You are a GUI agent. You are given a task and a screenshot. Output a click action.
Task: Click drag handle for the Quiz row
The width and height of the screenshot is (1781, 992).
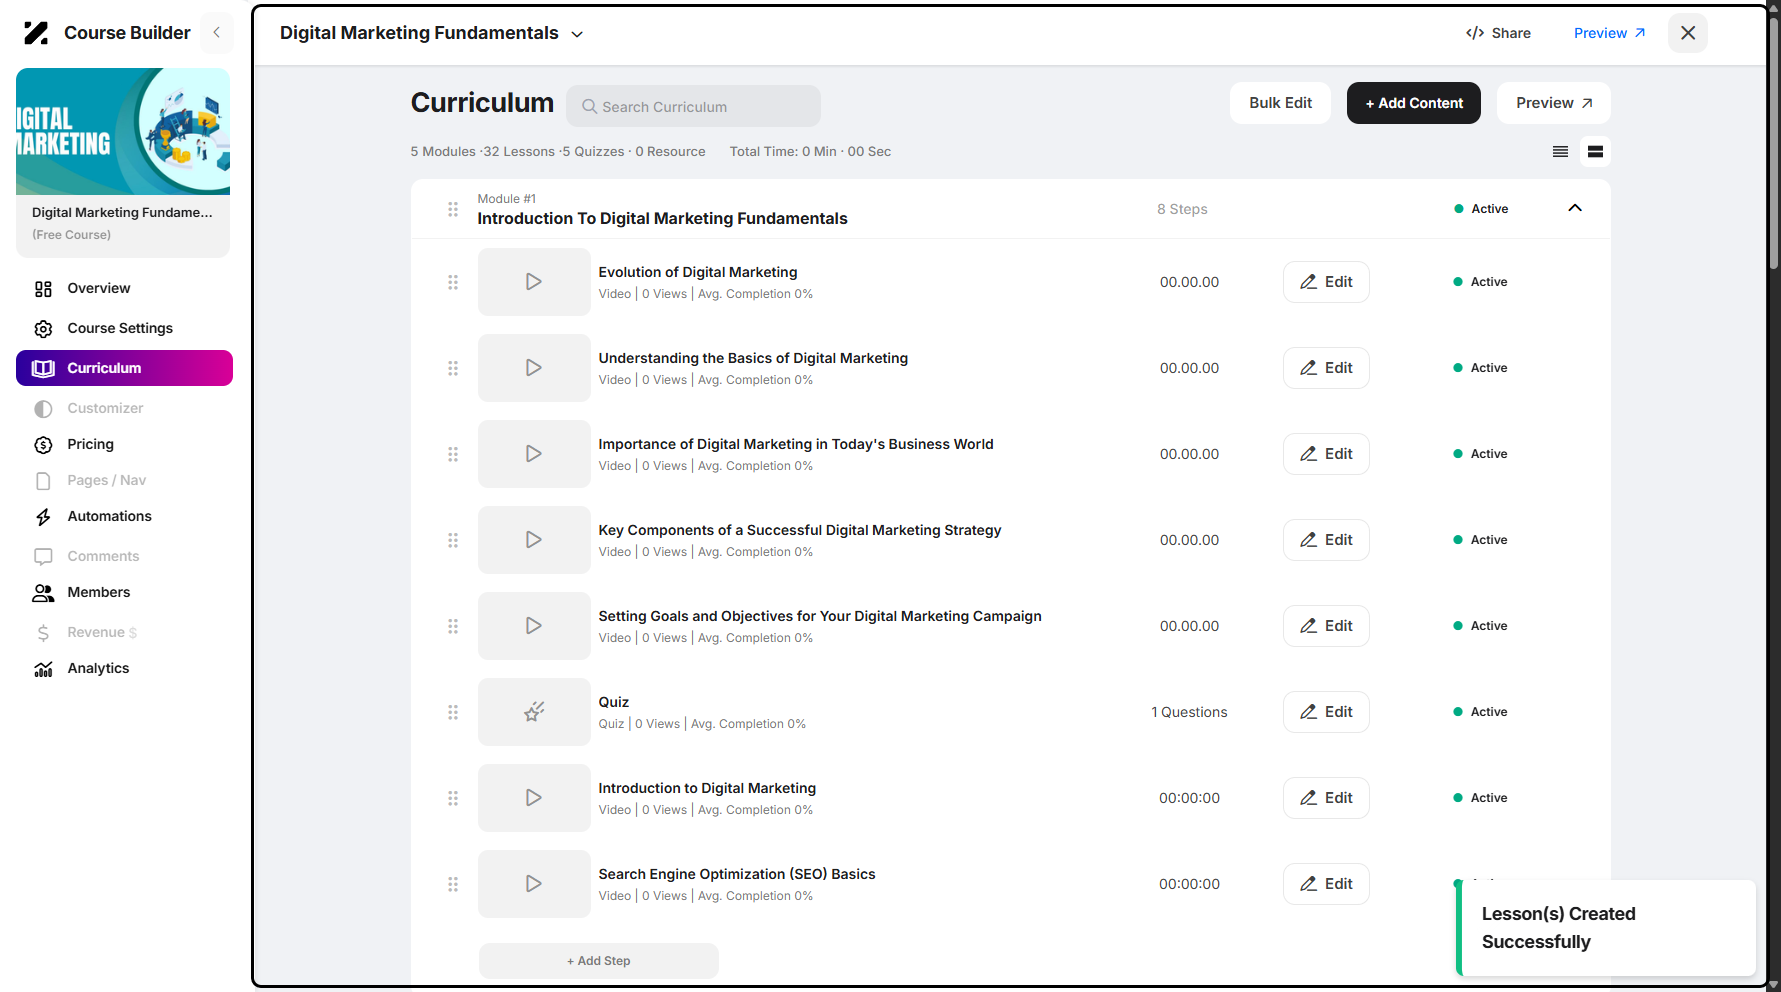pyautogui.click(x=453, y=712)
